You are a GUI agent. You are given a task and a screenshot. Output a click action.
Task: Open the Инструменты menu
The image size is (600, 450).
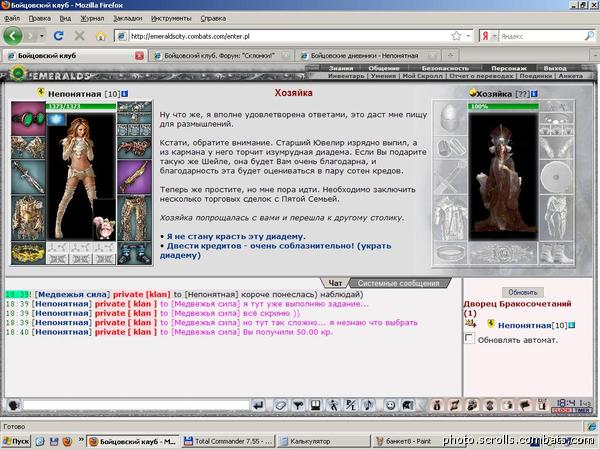(171, 18)
